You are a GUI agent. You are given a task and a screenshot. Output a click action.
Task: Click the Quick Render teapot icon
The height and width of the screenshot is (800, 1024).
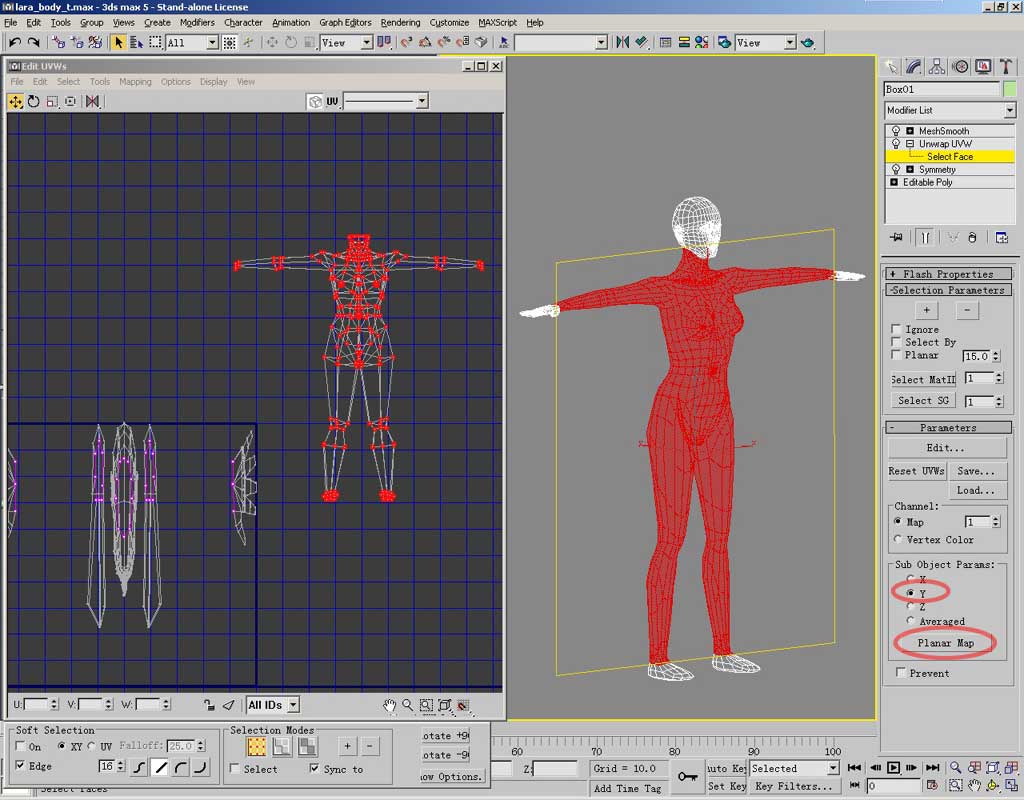[x=807, y=43]
